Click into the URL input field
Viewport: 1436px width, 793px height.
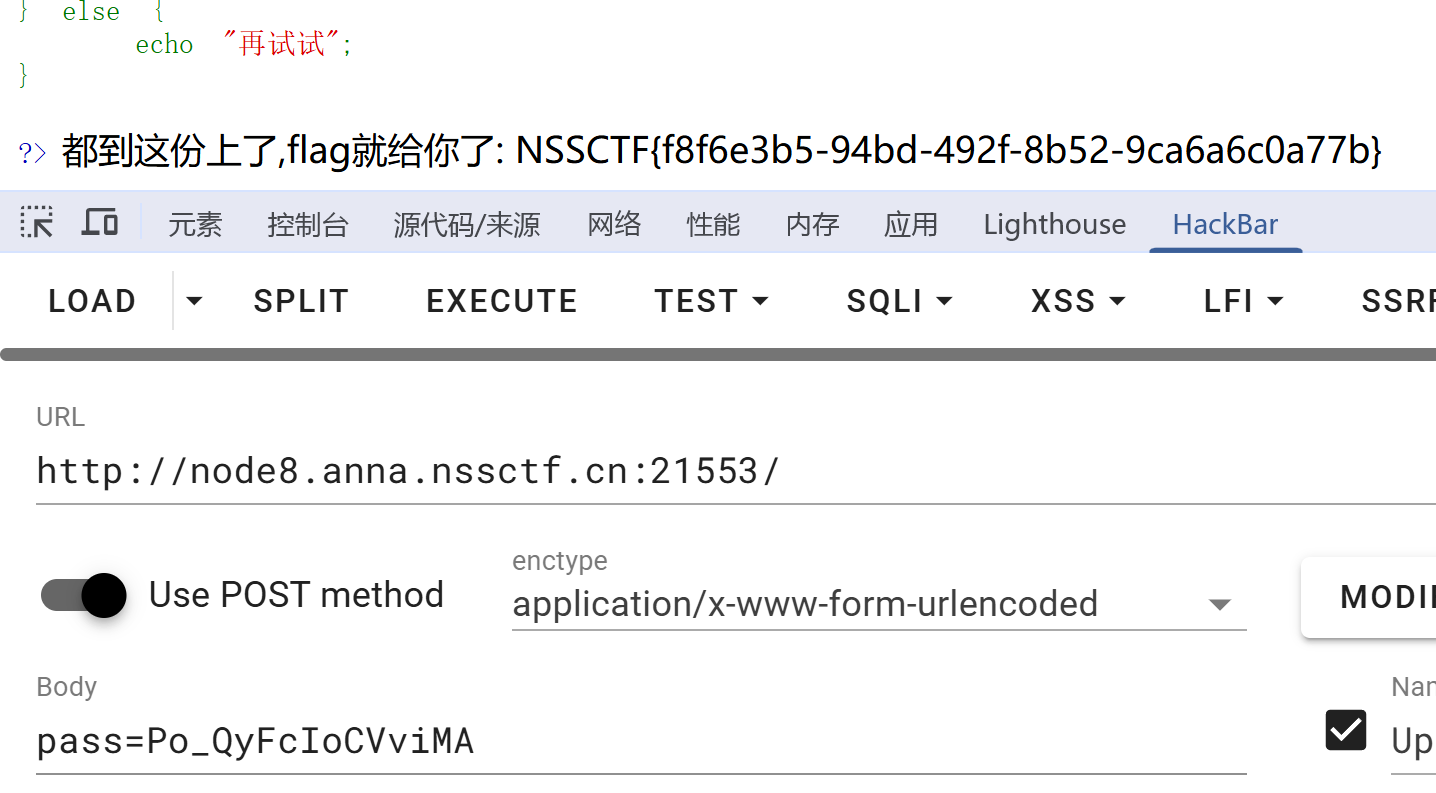pyautogui.click(x=736, y=470)
